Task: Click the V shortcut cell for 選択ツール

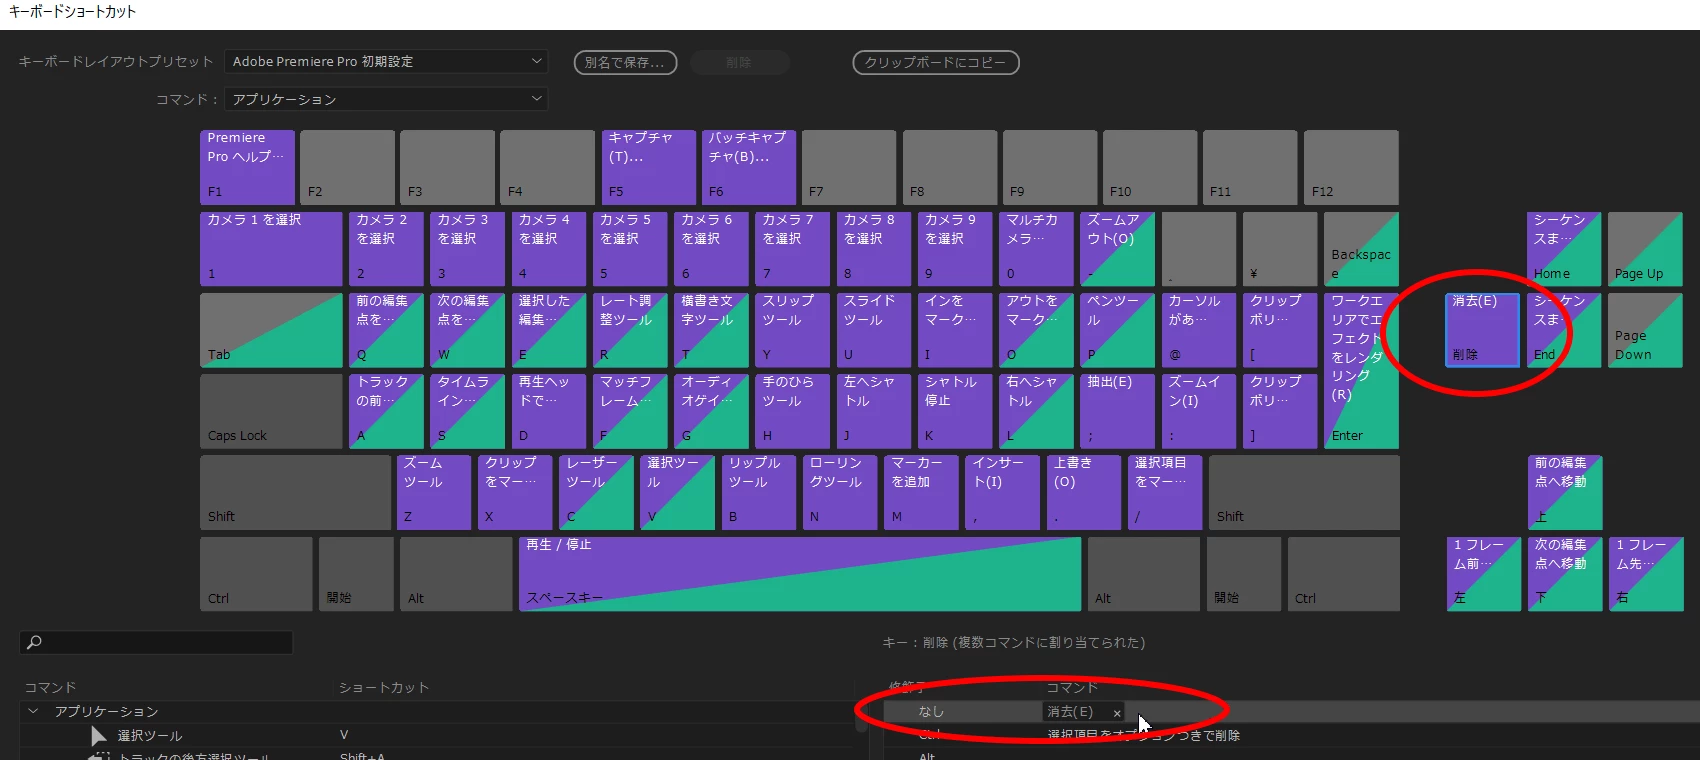Action: pyautogui.click(x=344, y=736)
